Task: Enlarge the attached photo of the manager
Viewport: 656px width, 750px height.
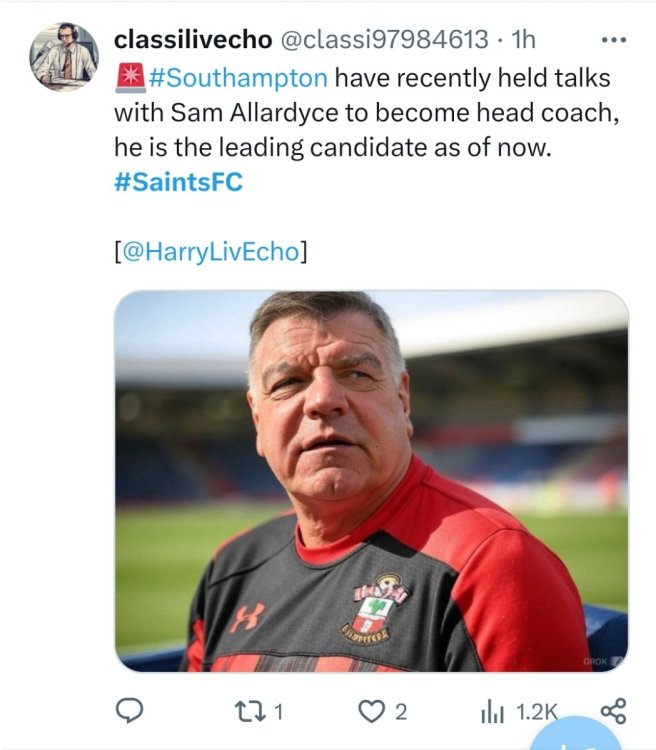Action: [x=372, y=480]
